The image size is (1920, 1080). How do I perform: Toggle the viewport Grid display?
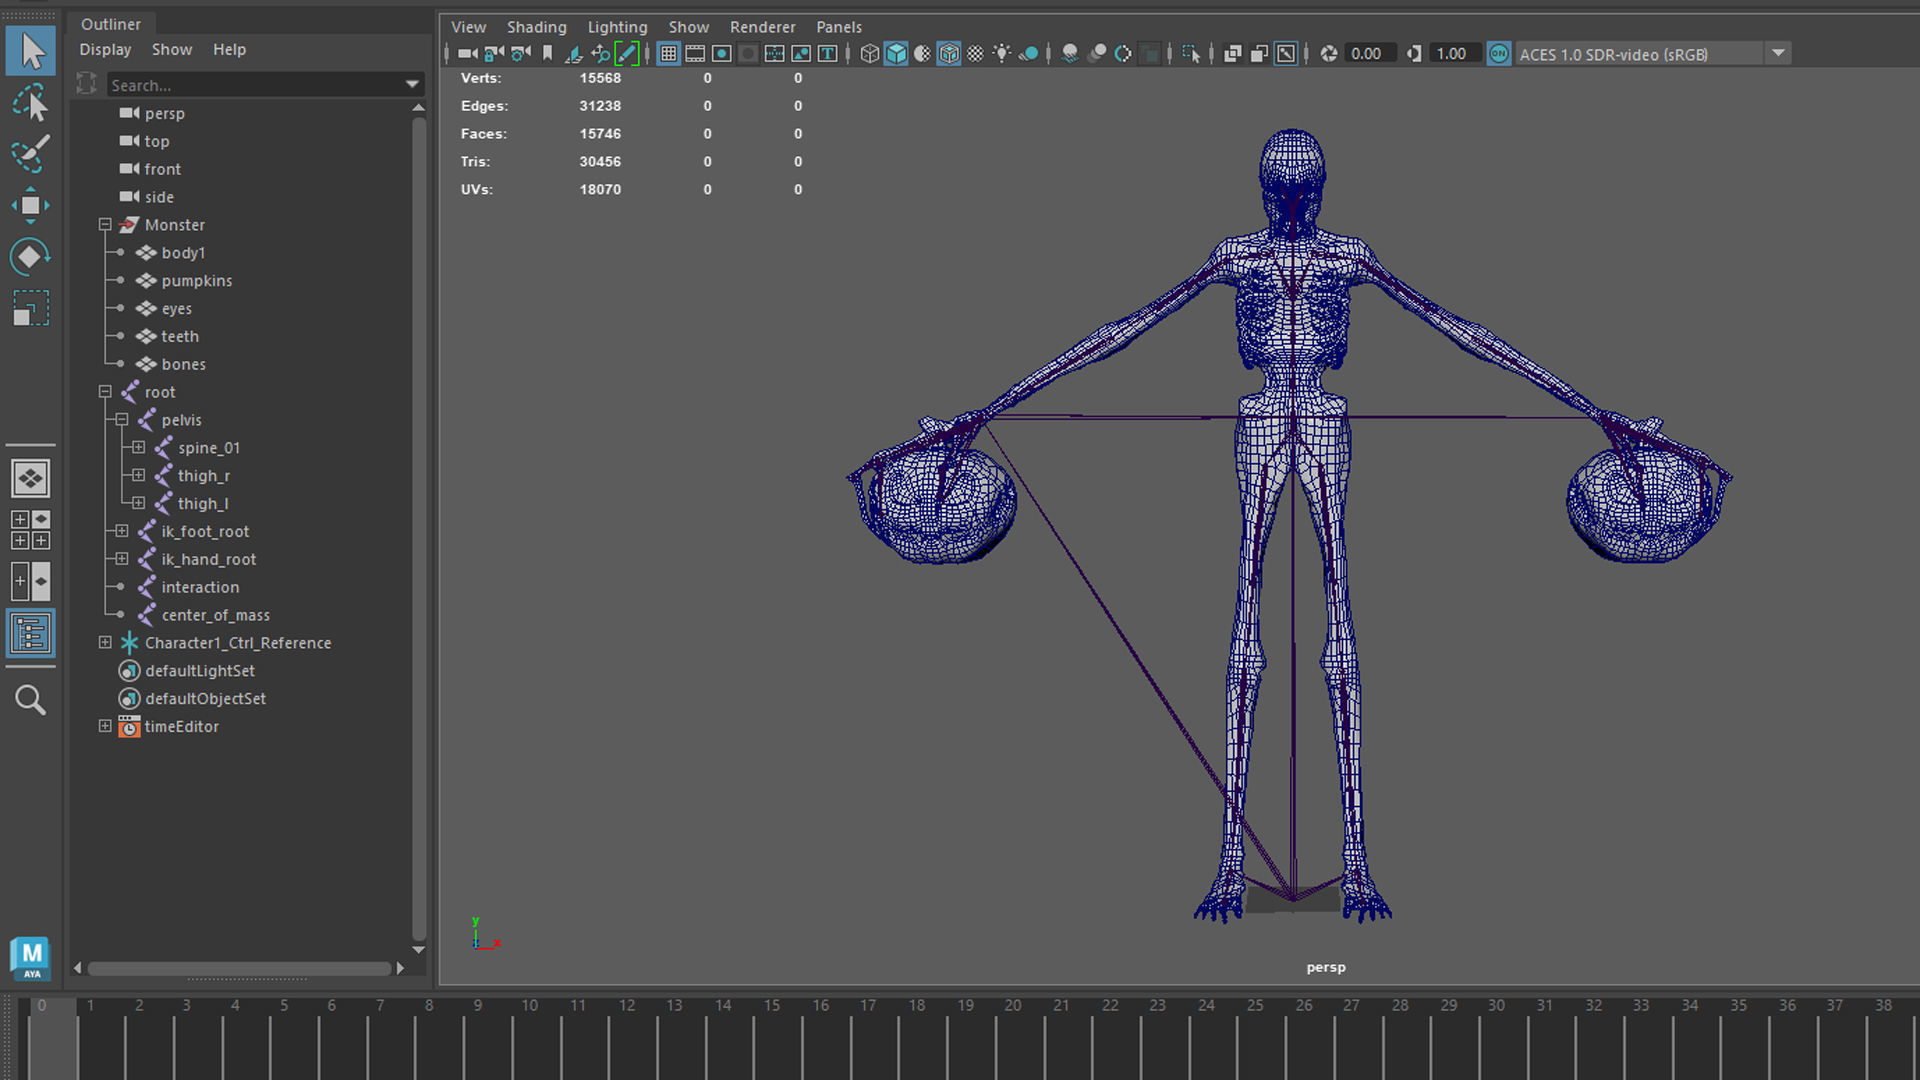669,54
